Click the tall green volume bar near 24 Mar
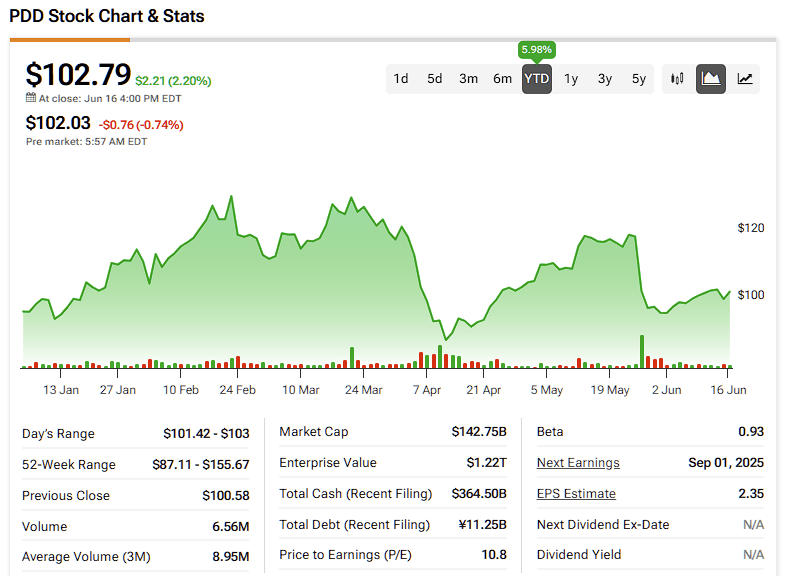Viewport: 790px width, 576px height. point(352,358)
